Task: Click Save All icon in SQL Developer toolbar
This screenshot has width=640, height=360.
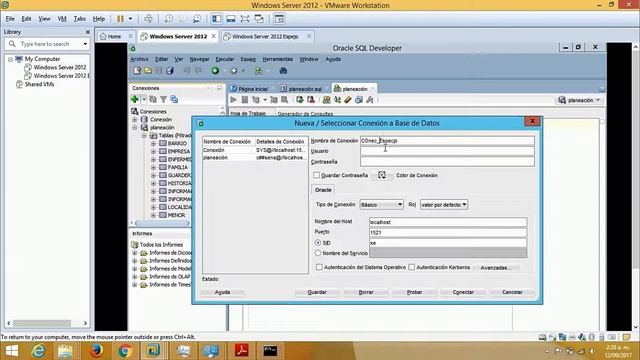Action: point(170,71)
